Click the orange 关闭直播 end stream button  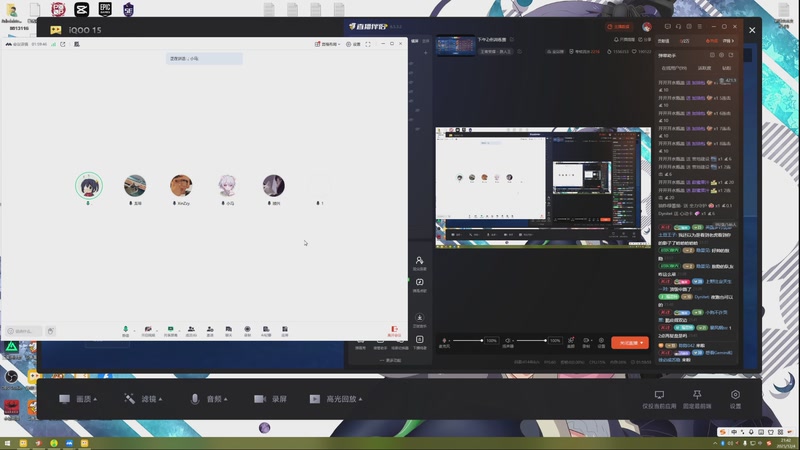(630, 343)
